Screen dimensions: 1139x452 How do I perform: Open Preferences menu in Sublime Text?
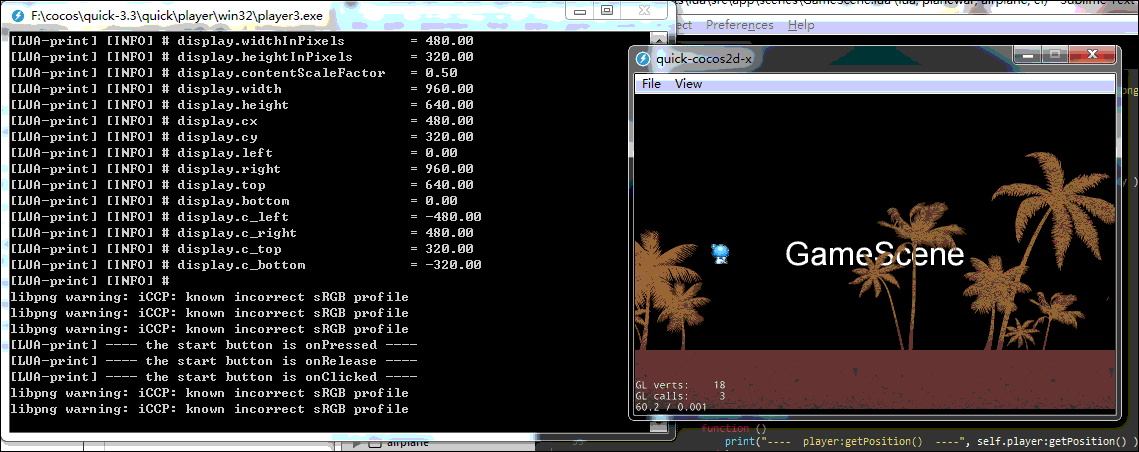[739, 25]
